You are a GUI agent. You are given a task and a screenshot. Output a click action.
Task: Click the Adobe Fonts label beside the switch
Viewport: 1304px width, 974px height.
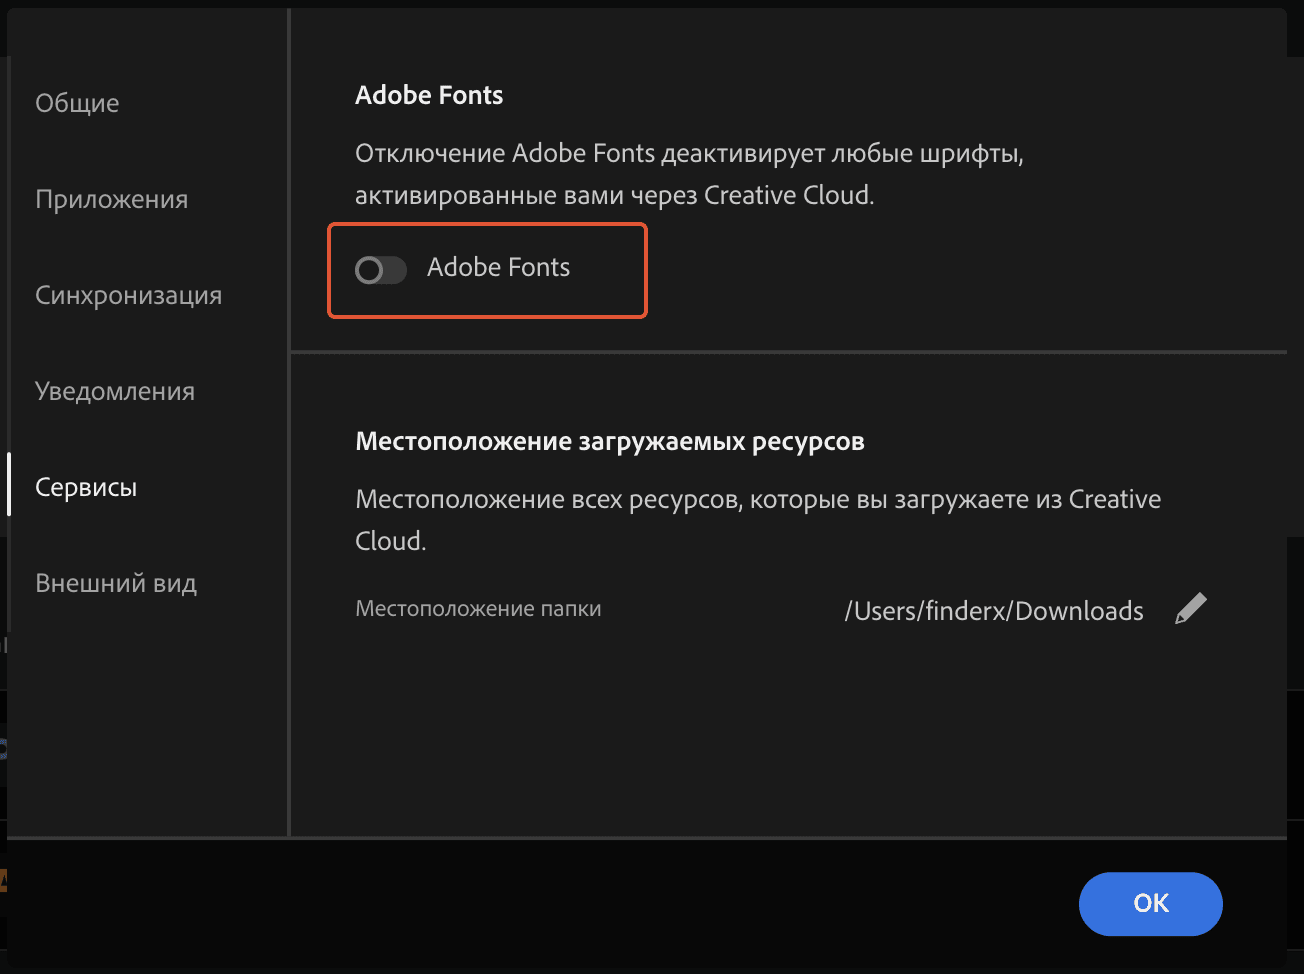coord(498,267)
